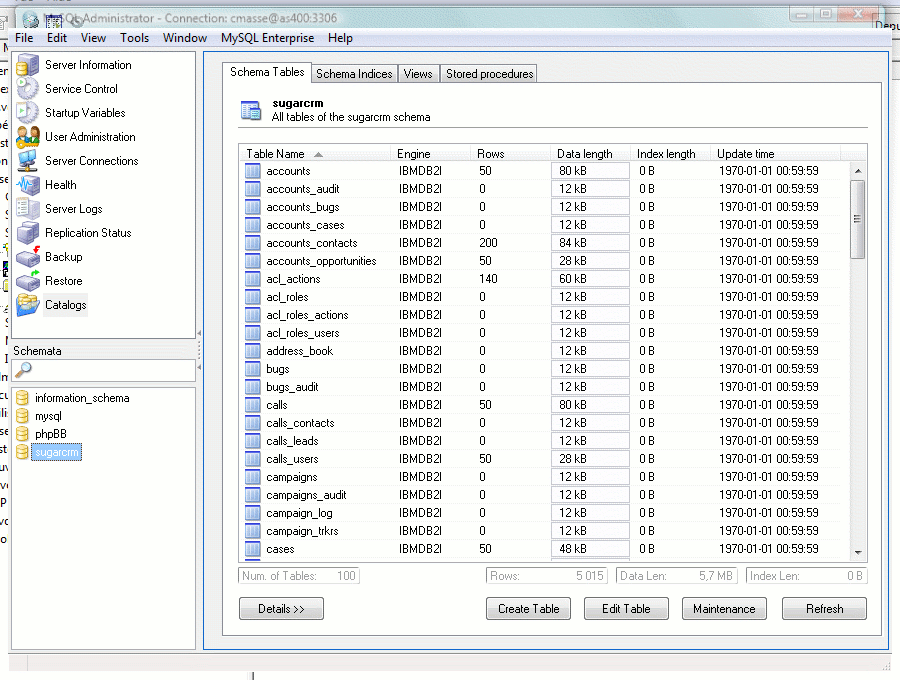
Task: Sort by Rows column header
Action: (511, 154)
